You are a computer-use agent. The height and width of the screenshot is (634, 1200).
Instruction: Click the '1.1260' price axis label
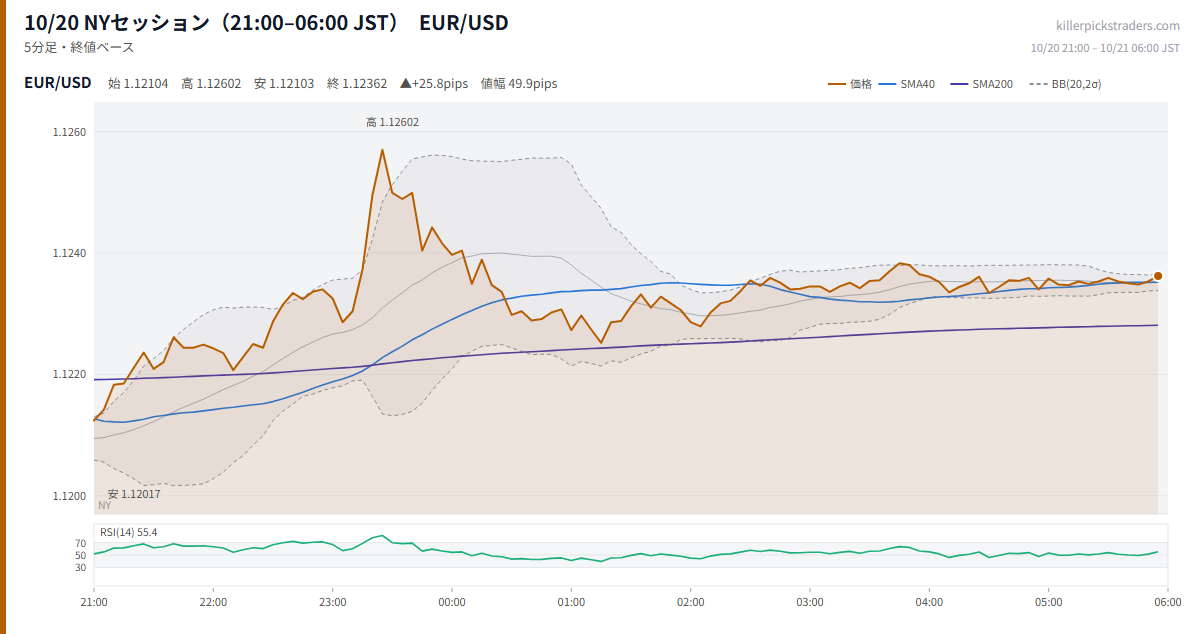click(69, 132)
